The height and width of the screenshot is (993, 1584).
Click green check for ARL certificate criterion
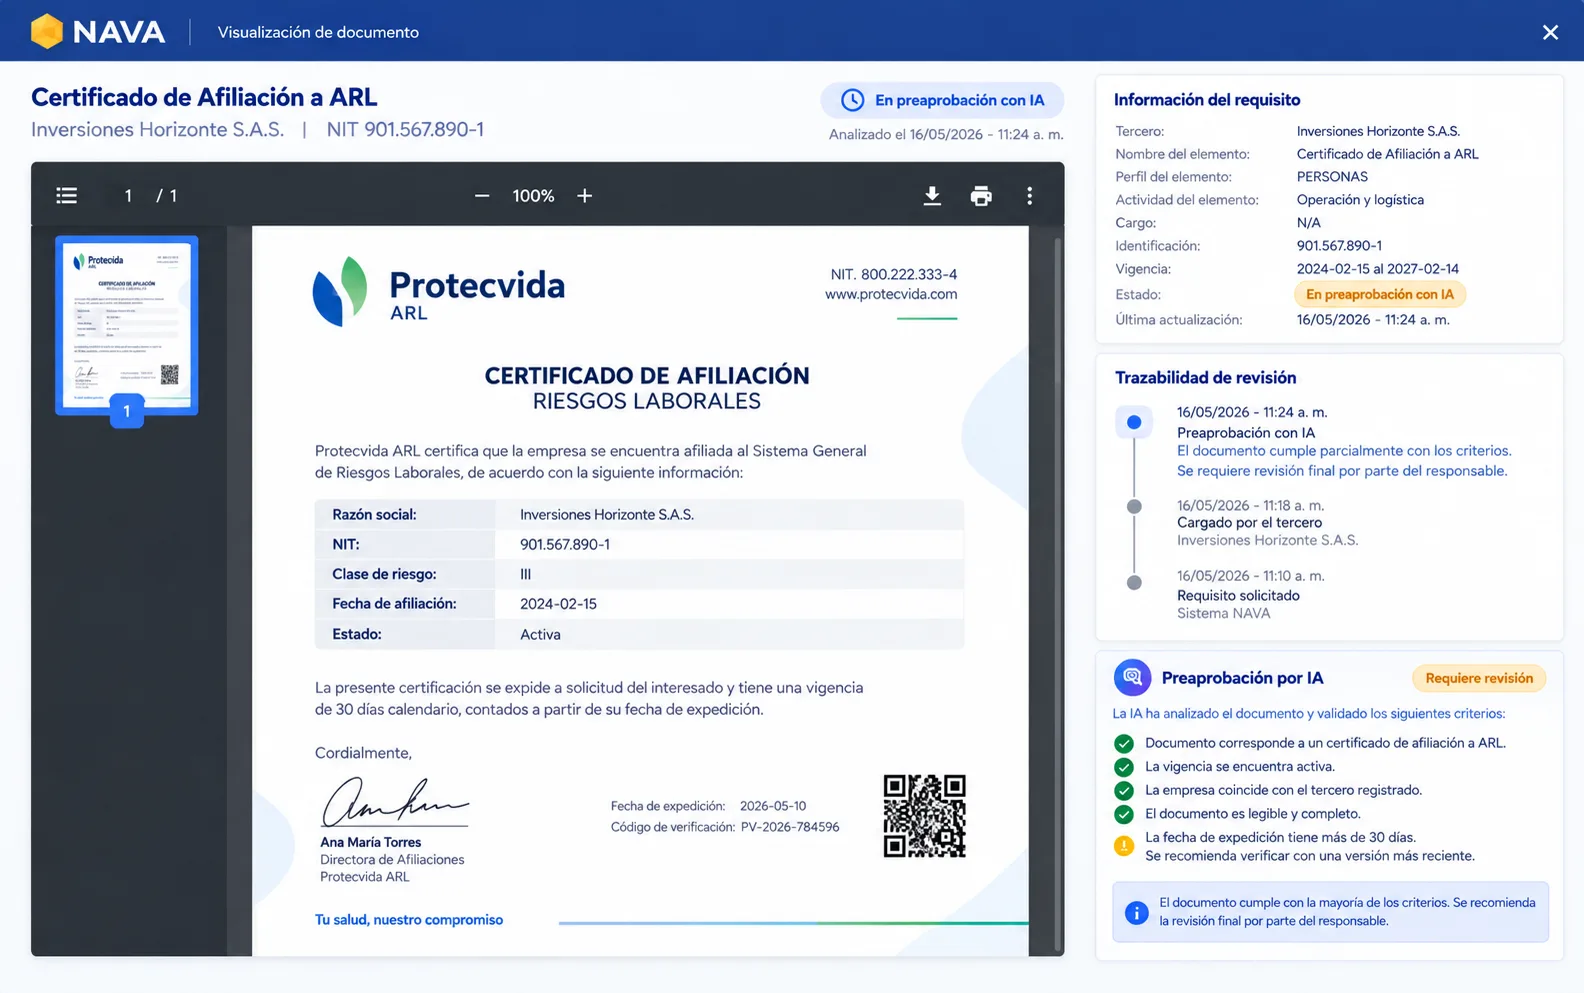click(x=1124, y=743)
